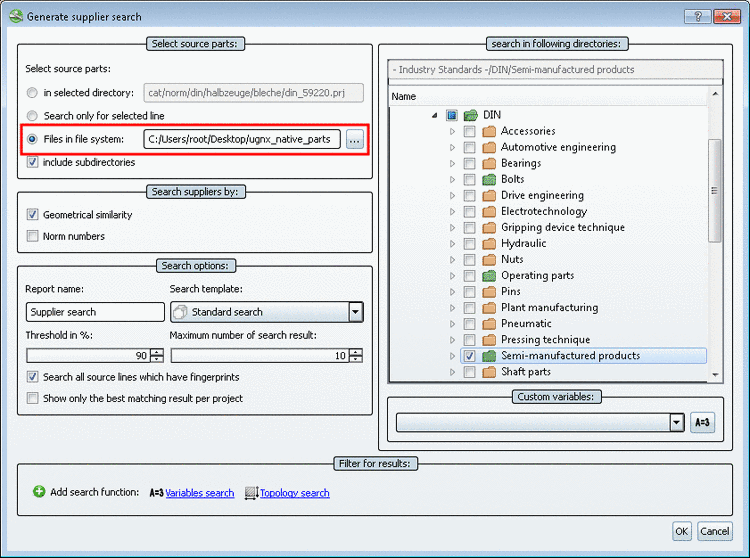Expand the Accessories tree node

[452, 131]
